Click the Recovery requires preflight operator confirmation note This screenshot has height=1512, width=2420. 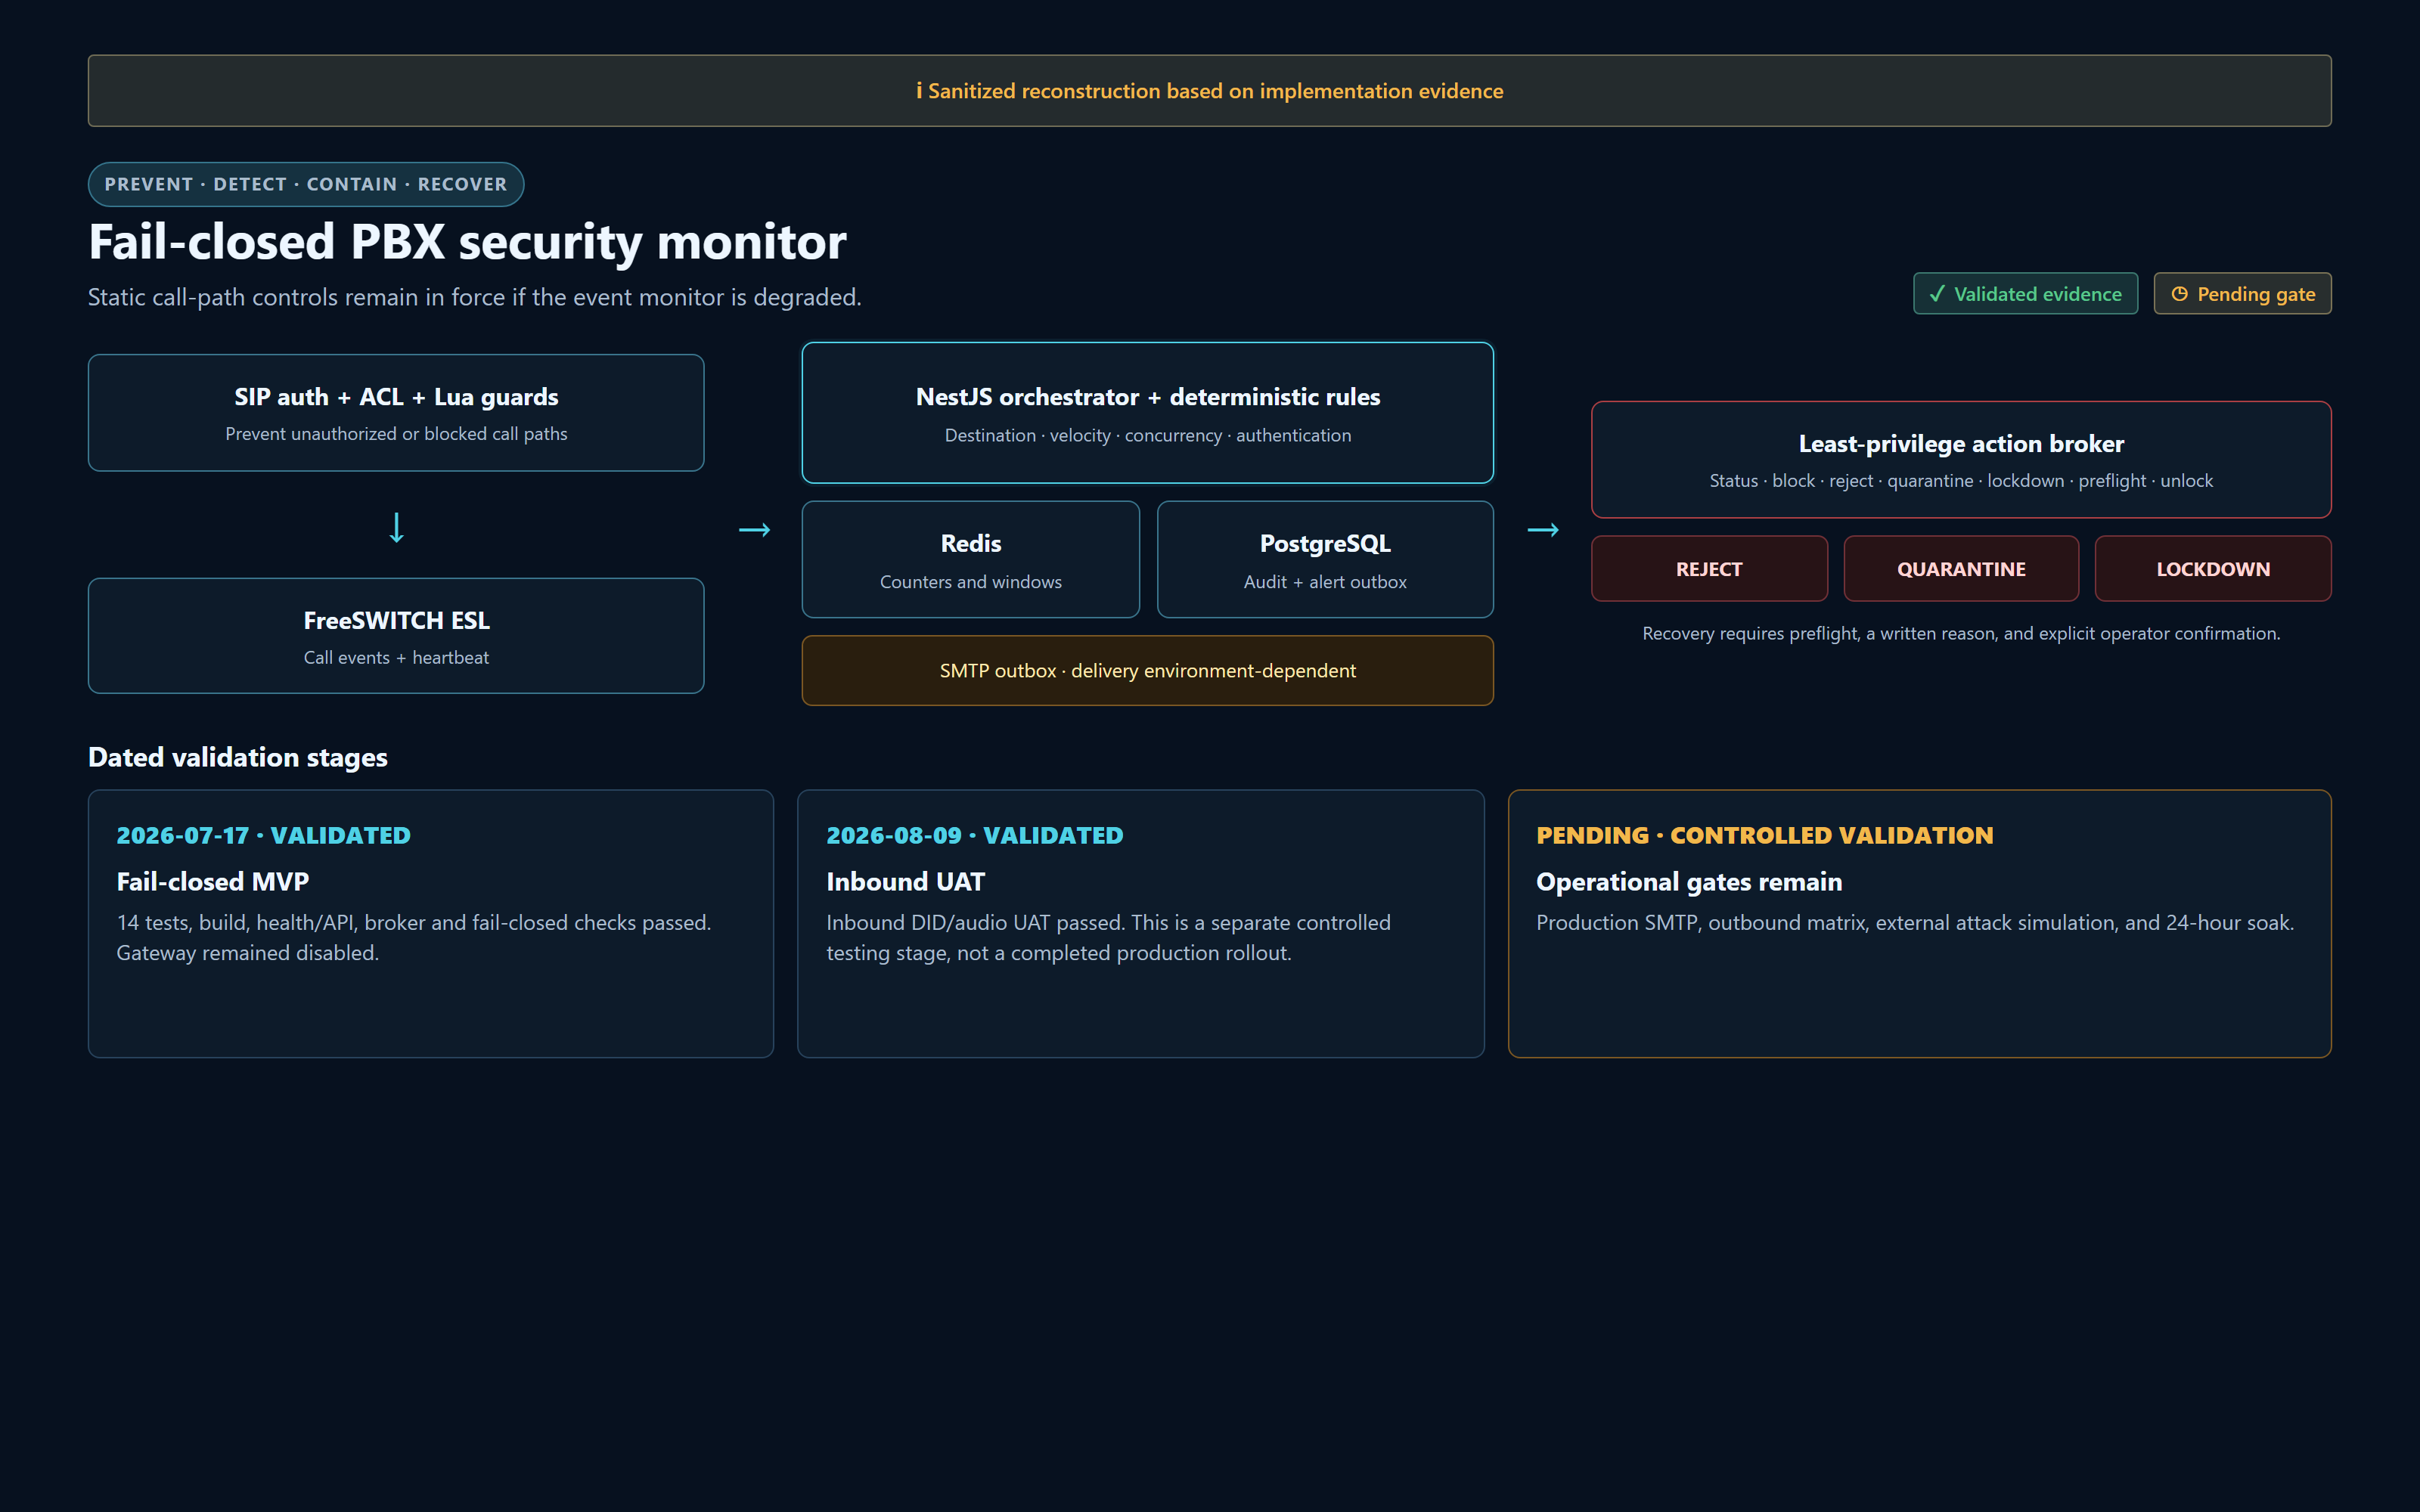pos(1961,634)
